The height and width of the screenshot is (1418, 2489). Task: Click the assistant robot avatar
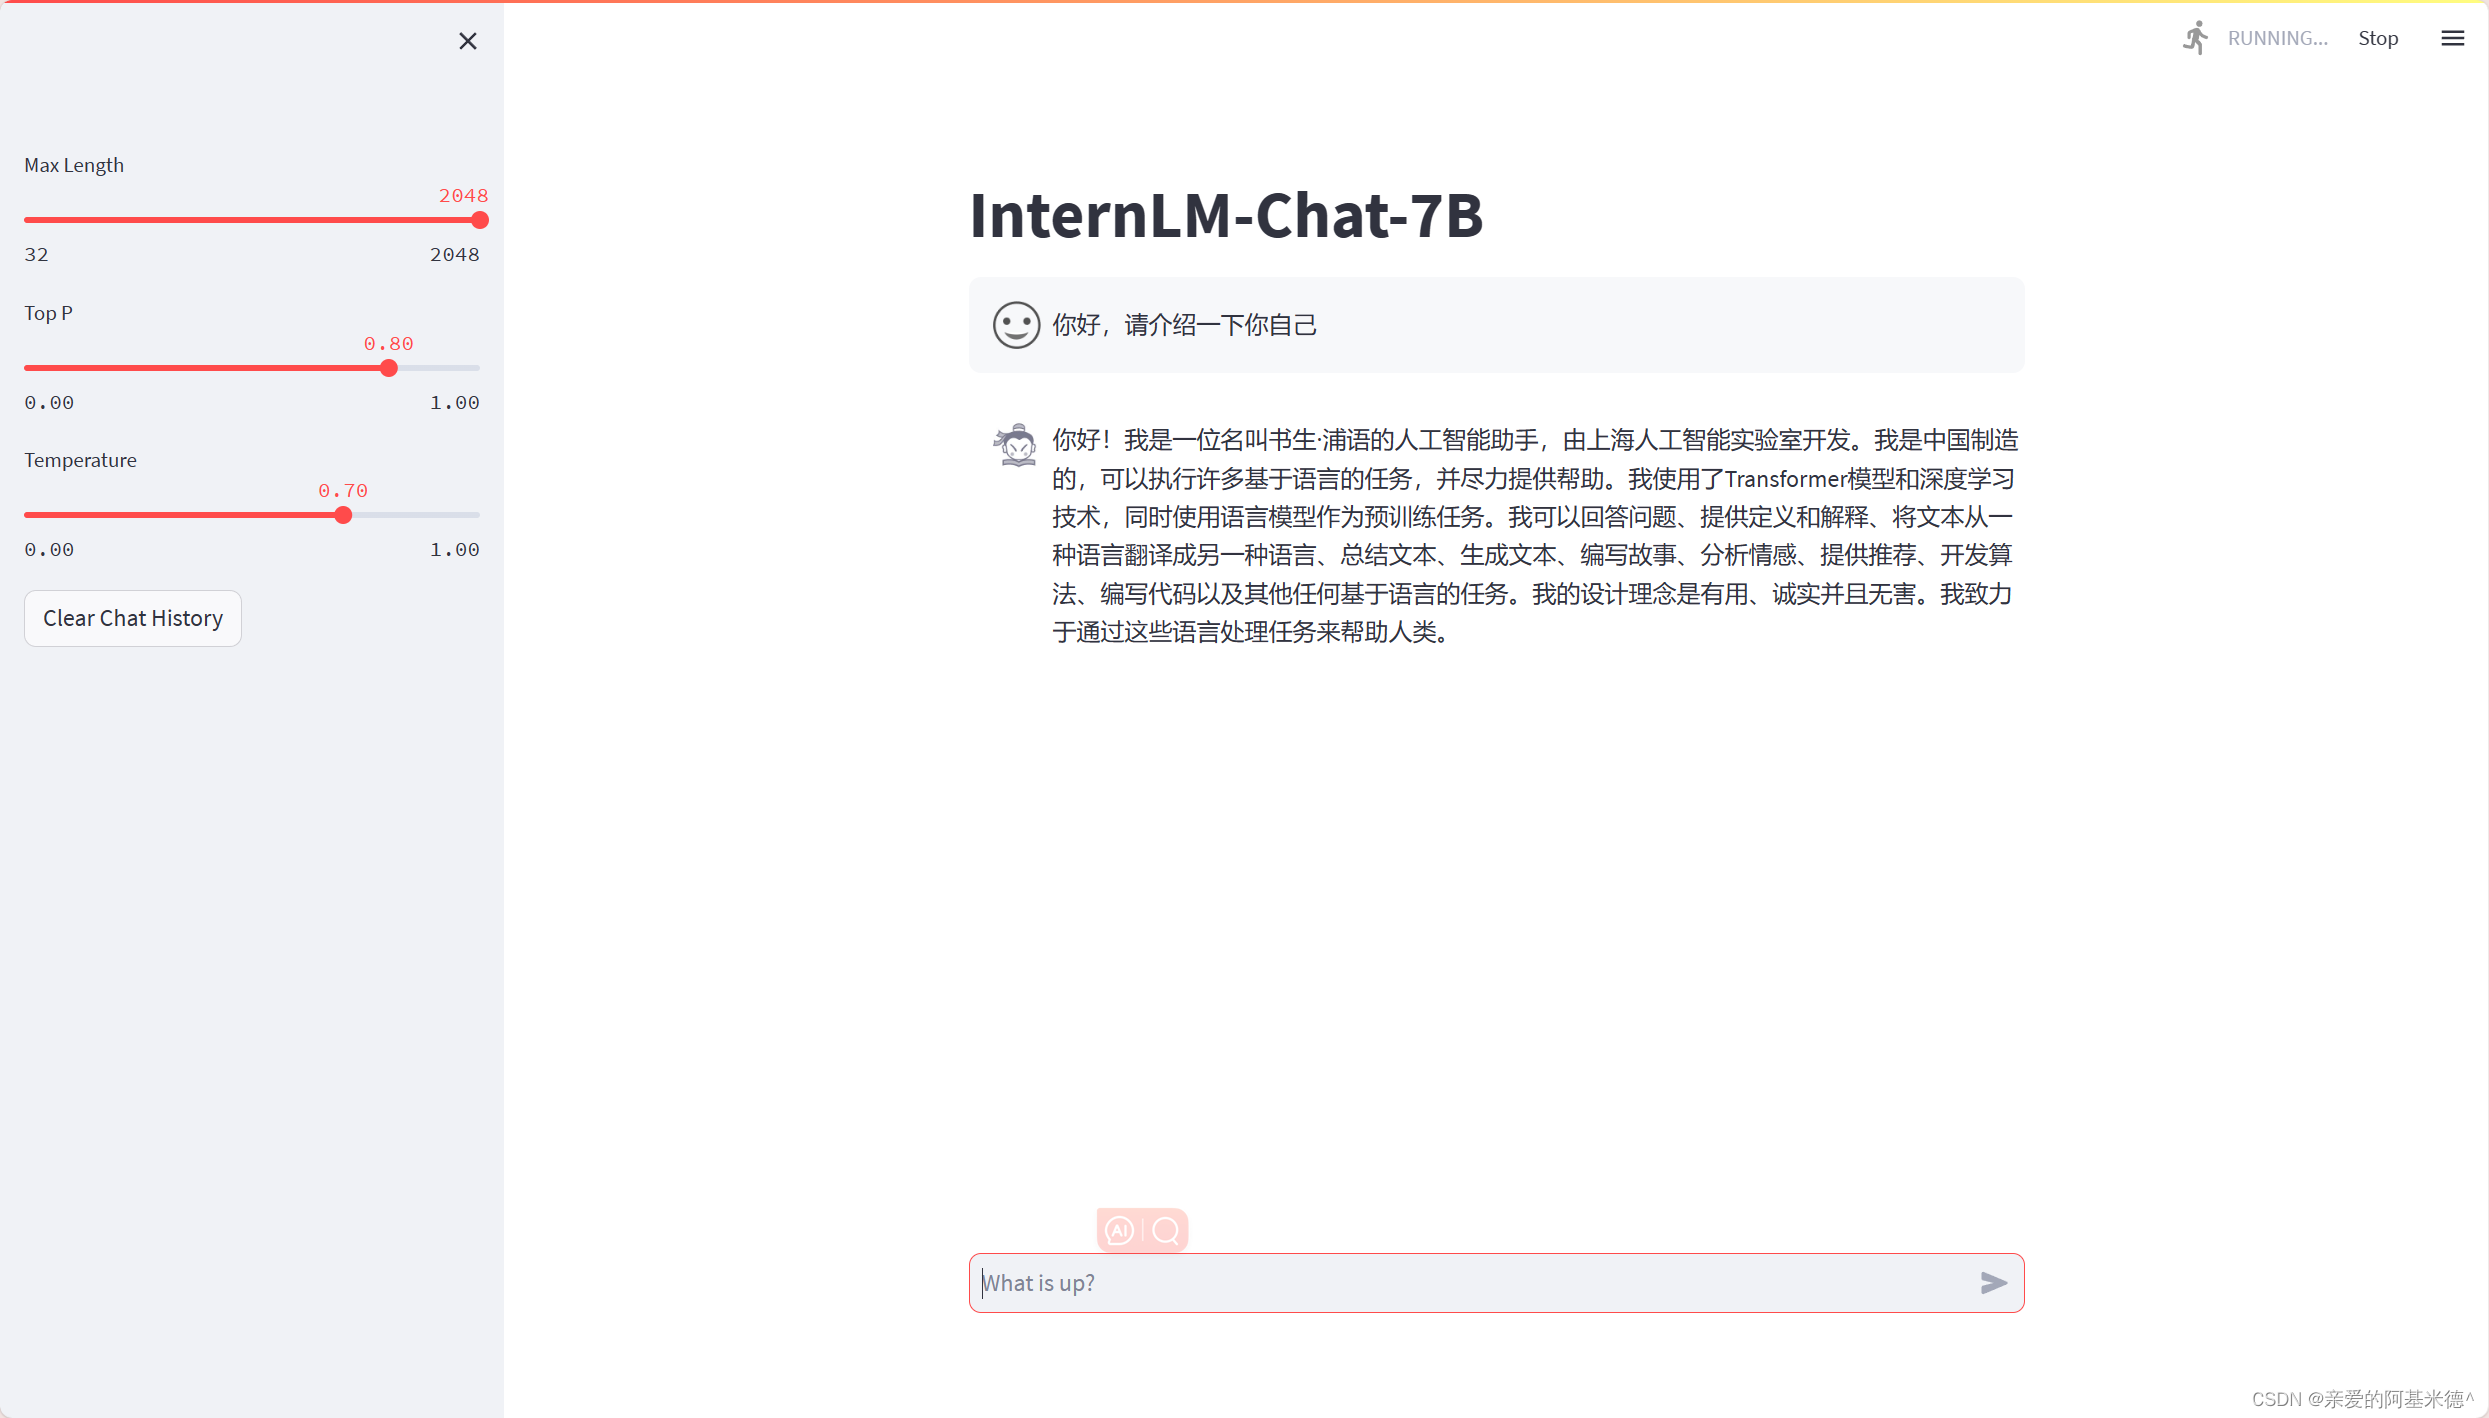[1016, 444]
